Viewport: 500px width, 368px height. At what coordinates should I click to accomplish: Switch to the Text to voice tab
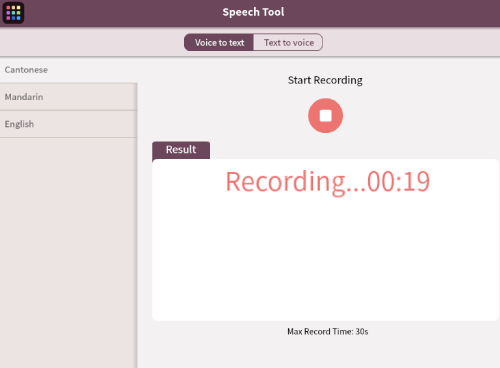tap(288, 42)
